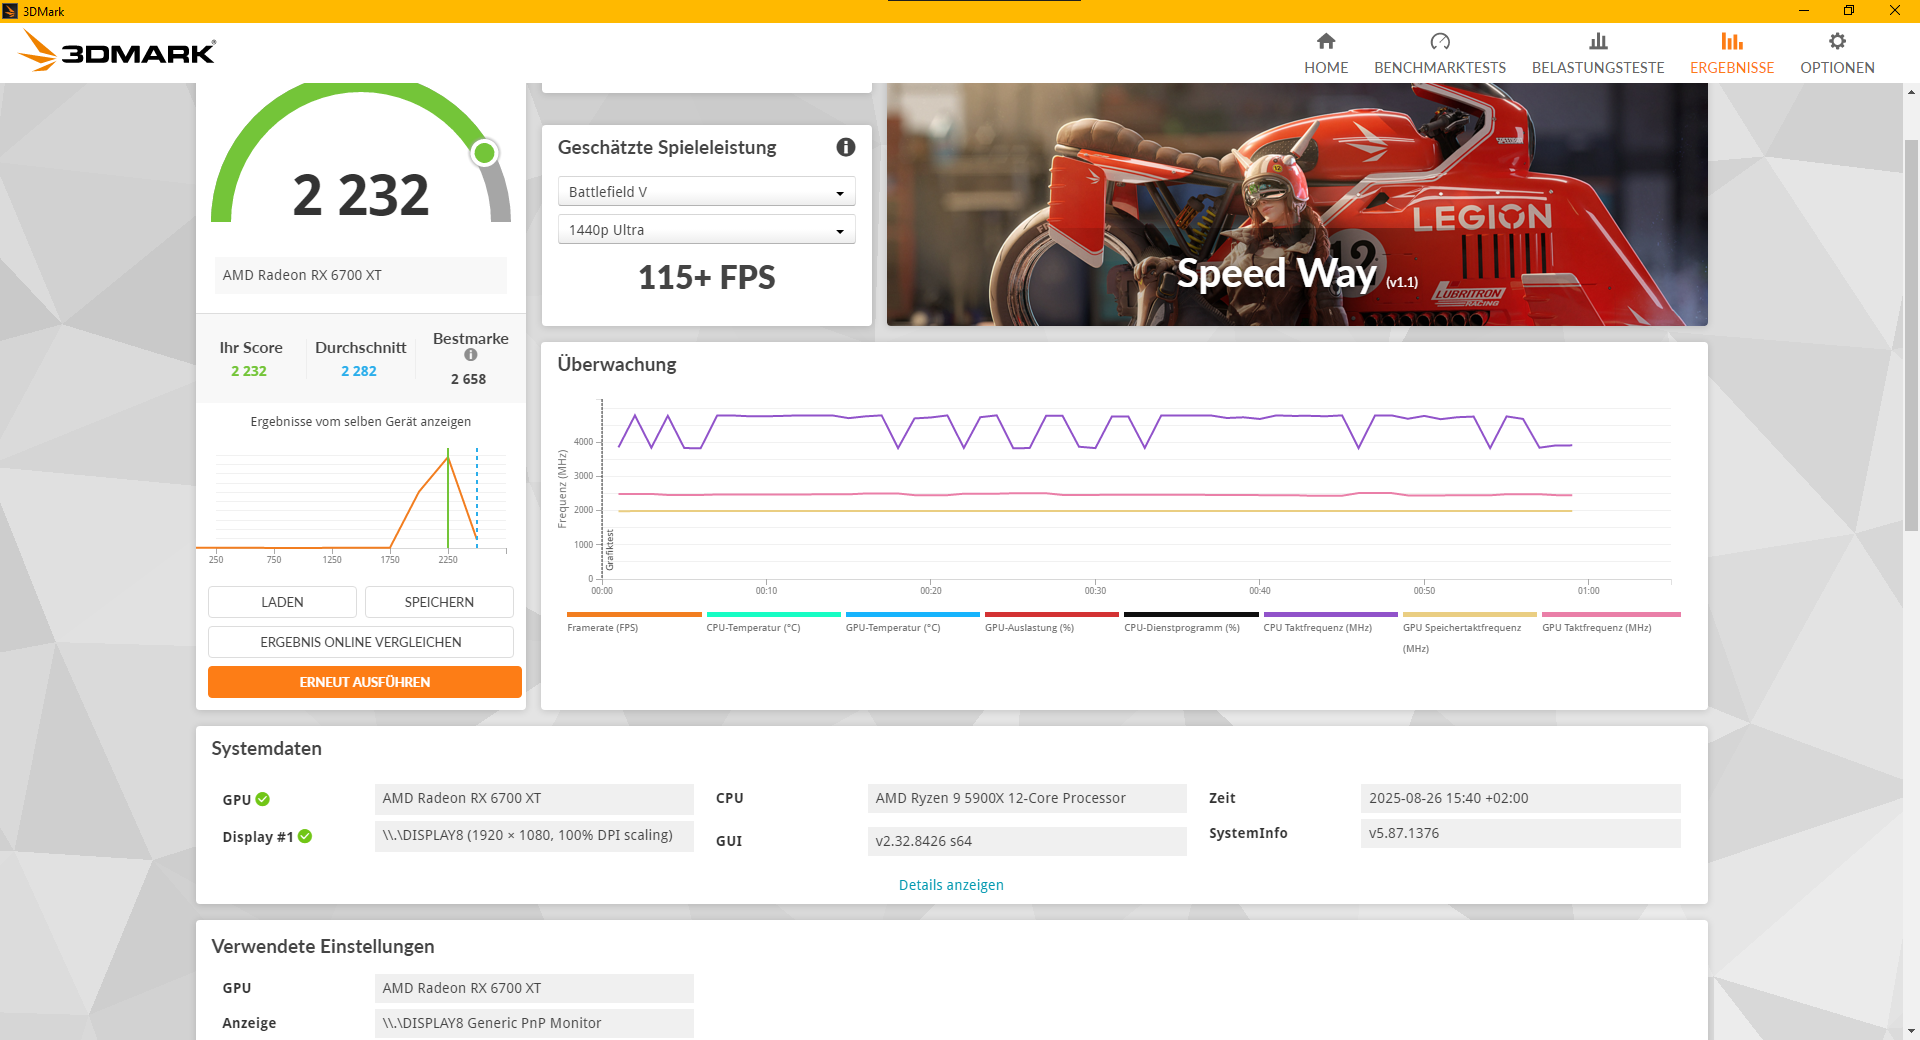The height and width of the screenshot is (1040, 1920).
Task: Click the AMD Radeon RX 6700 XT field under score
Action: [361, 275]
